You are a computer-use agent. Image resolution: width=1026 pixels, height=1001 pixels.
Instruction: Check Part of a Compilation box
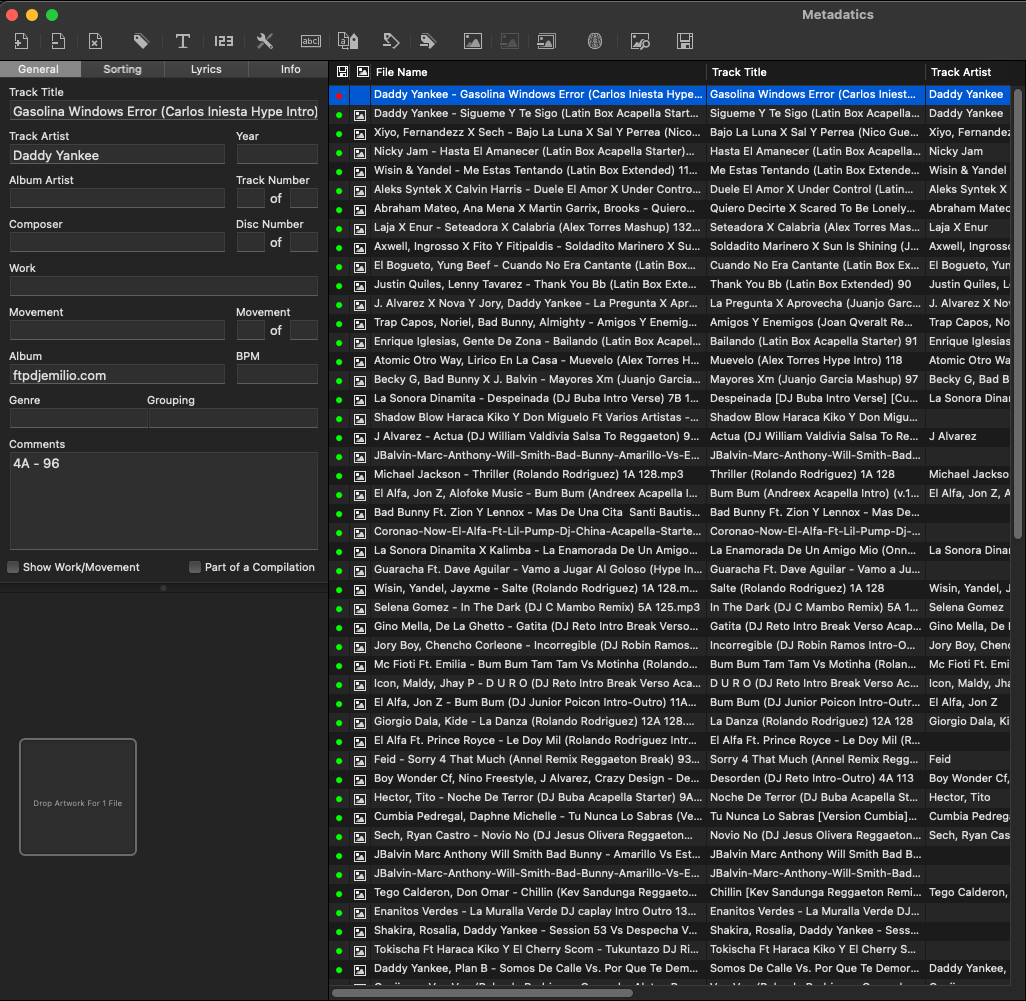coord(195,567)
